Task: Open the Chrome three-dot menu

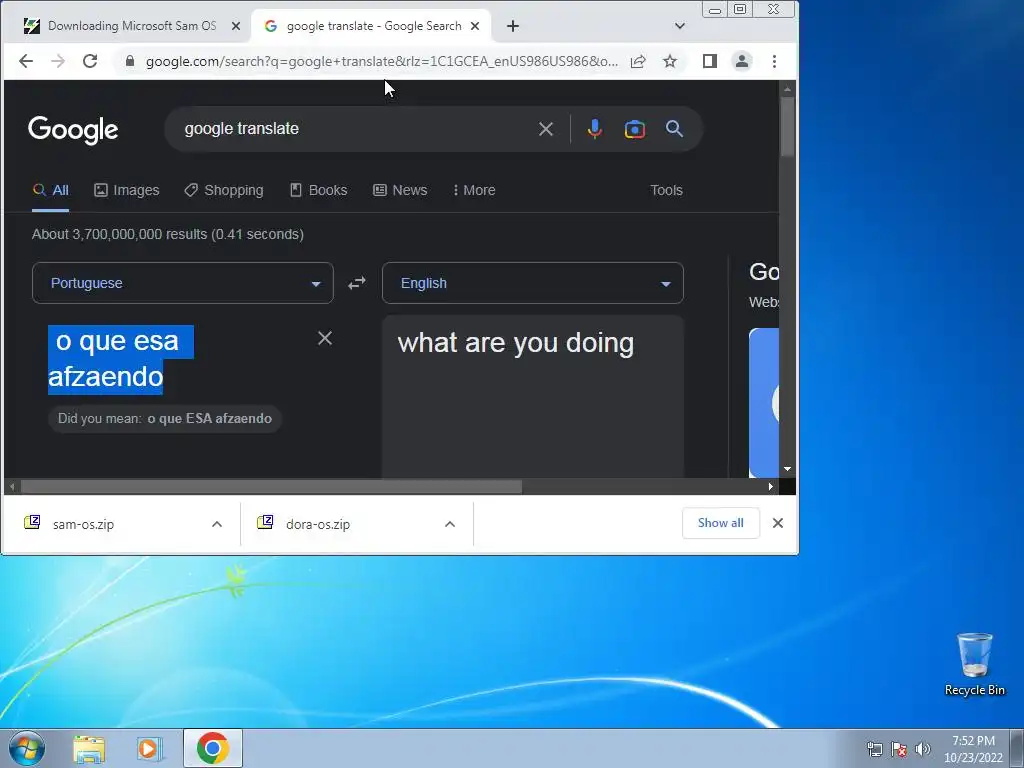Action: [775, 61]
